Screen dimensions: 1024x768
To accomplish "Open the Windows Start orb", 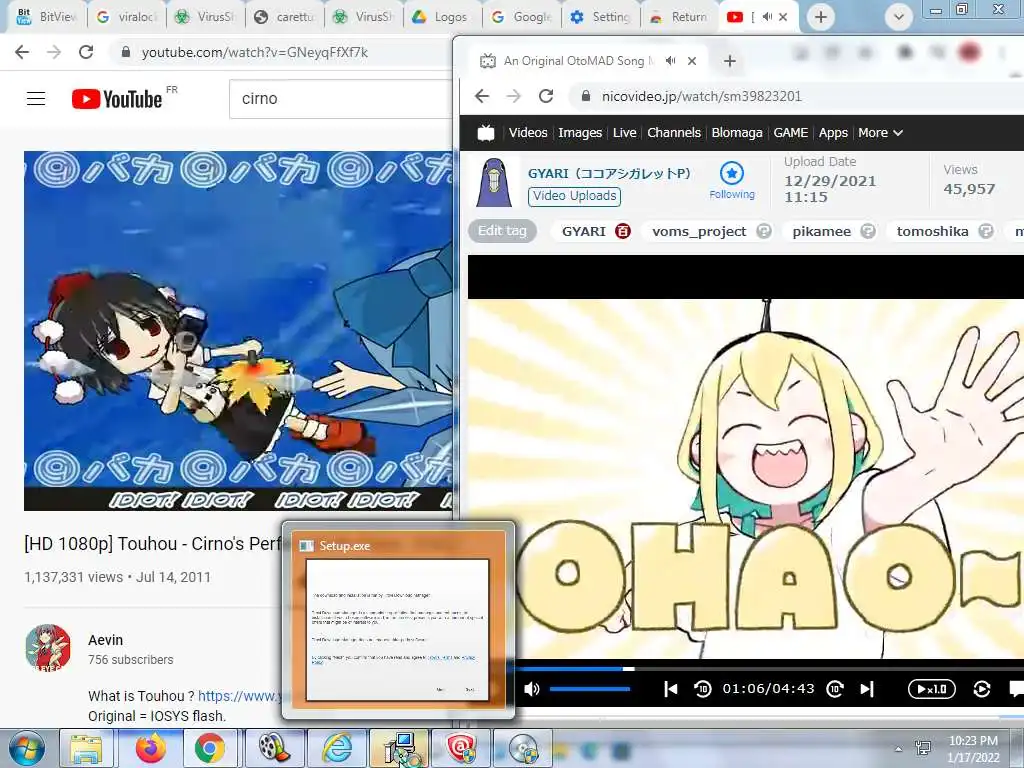I will (x=27, y=748).
